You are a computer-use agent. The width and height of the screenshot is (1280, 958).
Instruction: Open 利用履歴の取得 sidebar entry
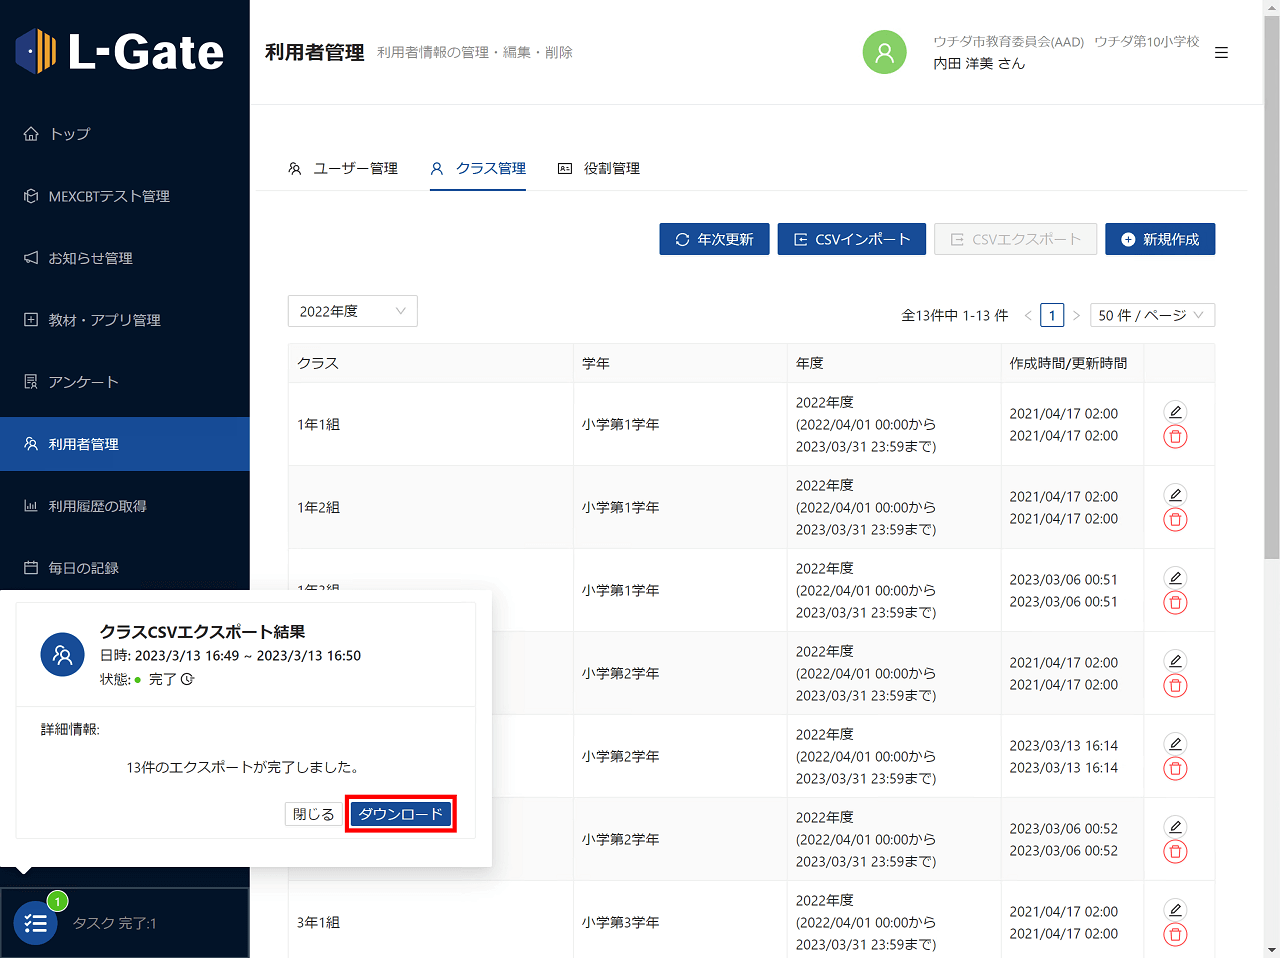tap(125, 506)
